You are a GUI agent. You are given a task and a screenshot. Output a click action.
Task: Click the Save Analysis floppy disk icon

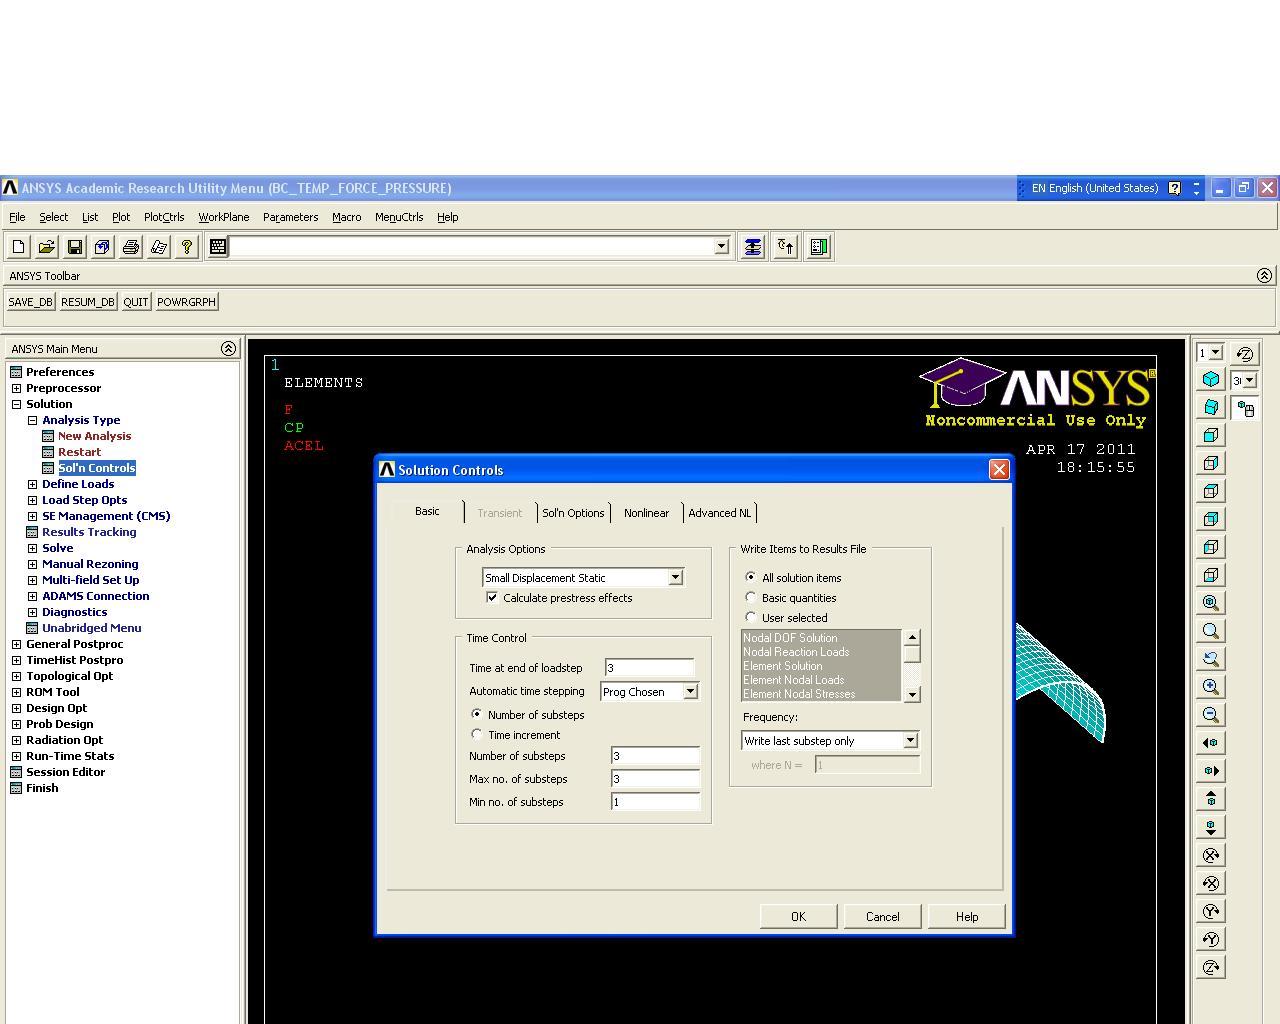[x=74, y=247]
